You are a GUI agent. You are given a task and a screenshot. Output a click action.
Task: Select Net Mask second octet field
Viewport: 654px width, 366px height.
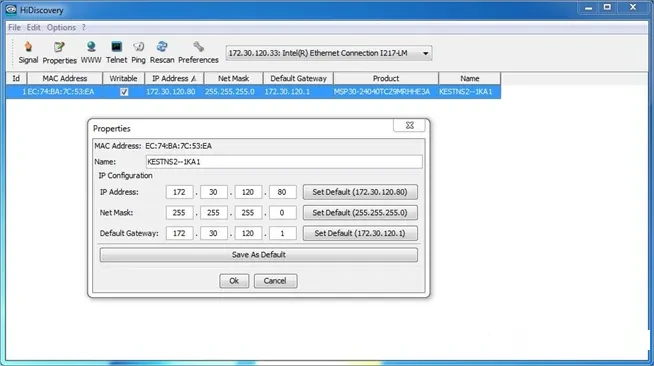tap(214, 213)
